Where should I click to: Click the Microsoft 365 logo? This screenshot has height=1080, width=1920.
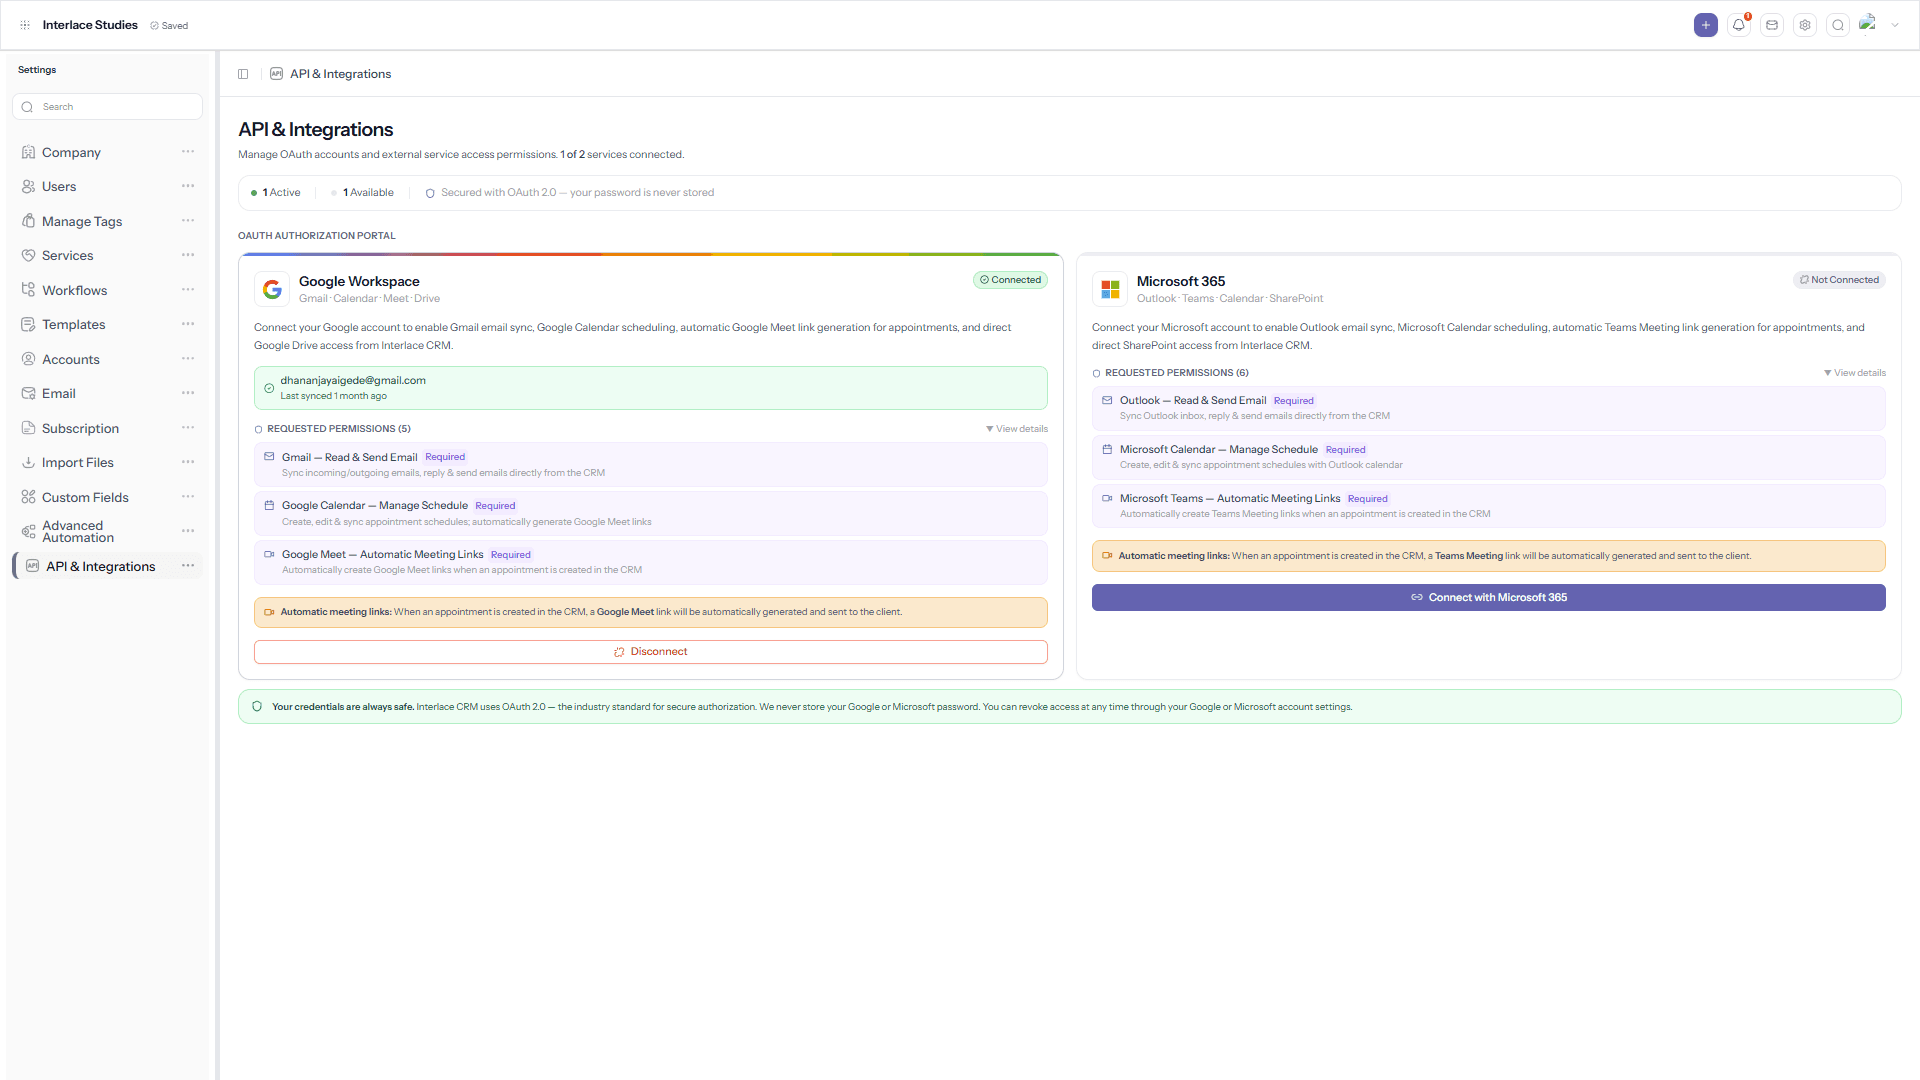pos(1110,290)
